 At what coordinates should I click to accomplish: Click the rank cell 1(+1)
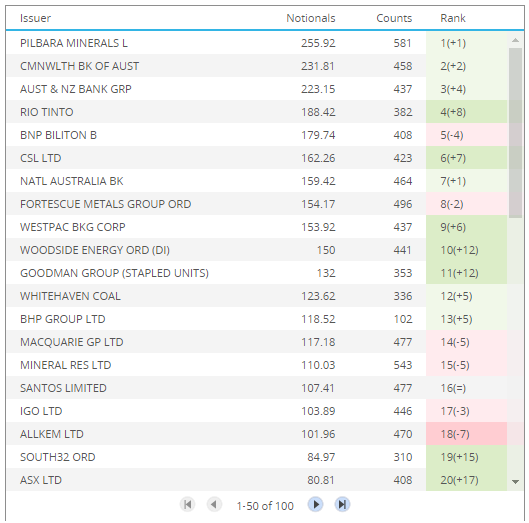click(x=467, y=43)
